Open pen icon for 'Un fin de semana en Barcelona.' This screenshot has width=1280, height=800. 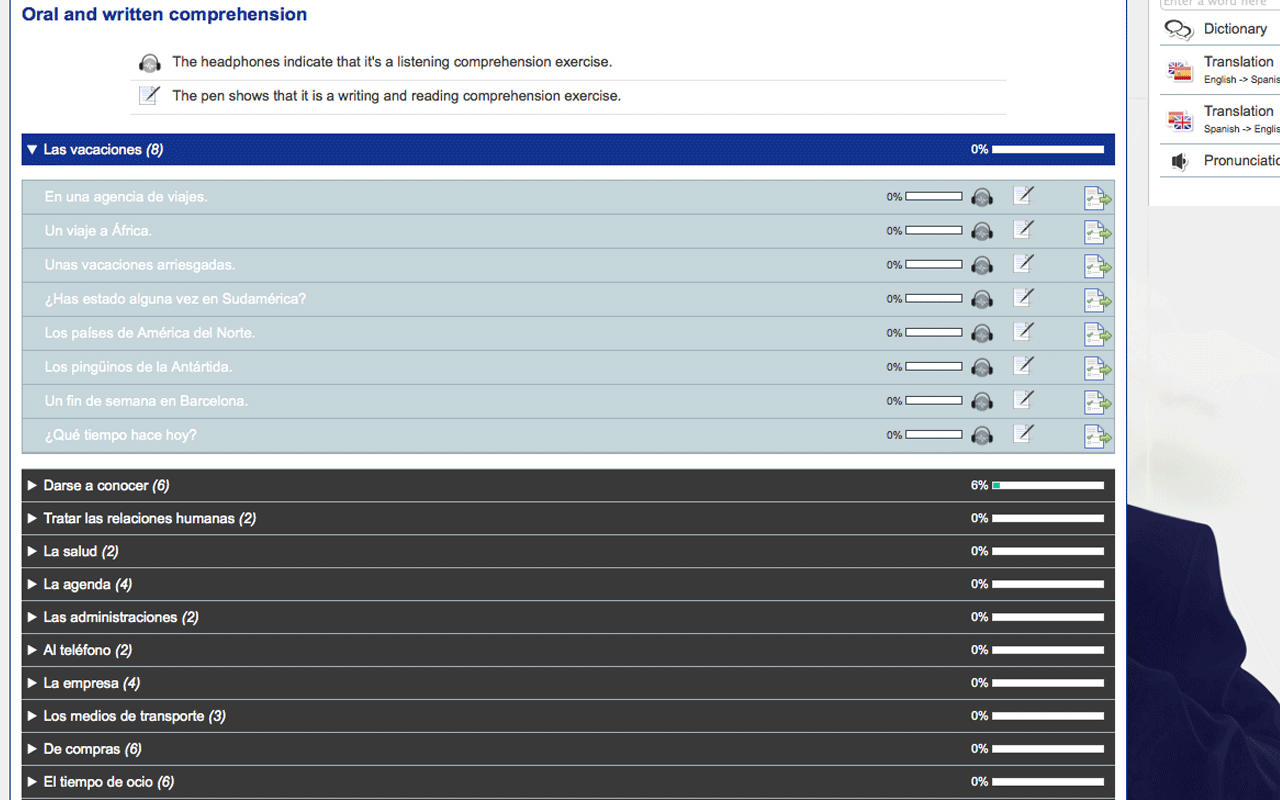[1023, 400]
